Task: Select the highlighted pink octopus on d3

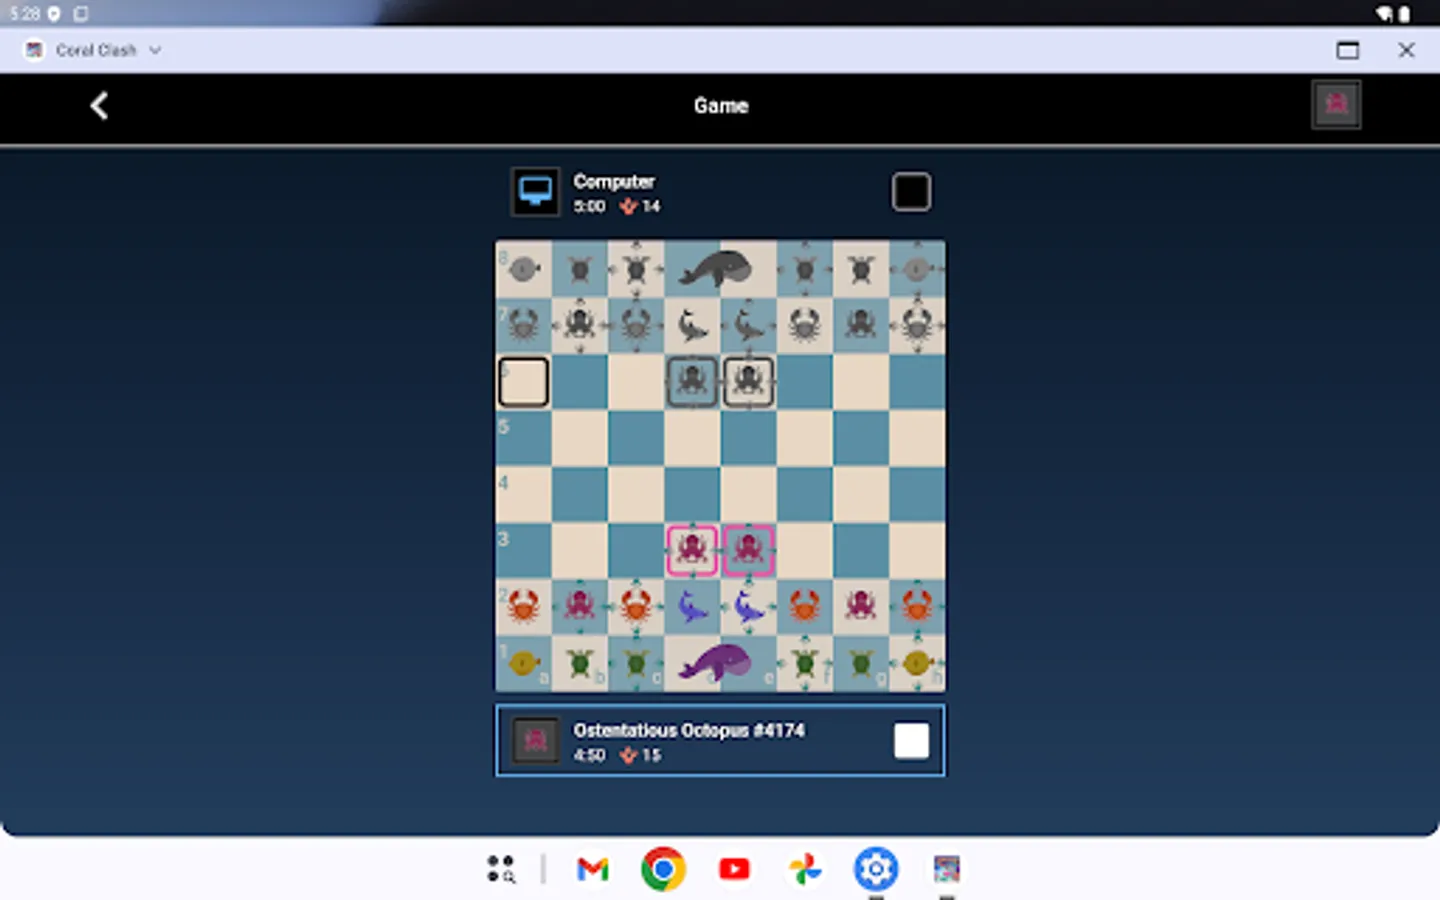Action: tap(692, 549)
